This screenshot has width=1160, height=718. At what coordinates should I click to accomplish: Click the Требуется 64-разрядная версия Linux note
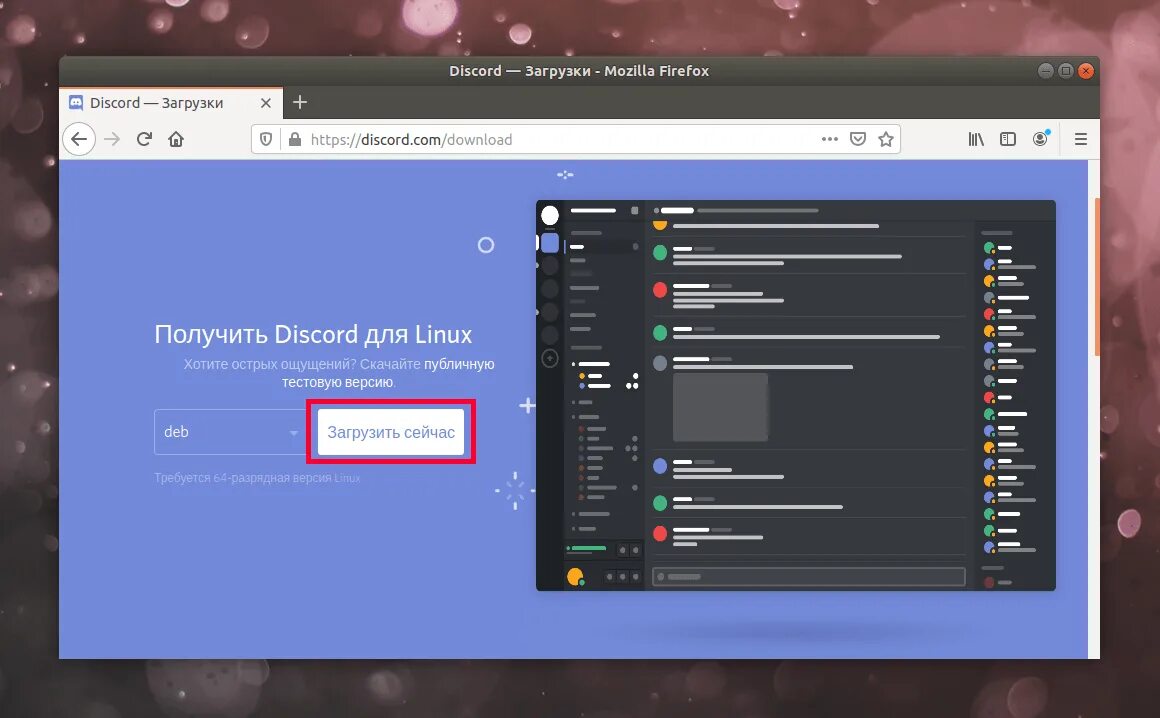[x=257, y=478]
